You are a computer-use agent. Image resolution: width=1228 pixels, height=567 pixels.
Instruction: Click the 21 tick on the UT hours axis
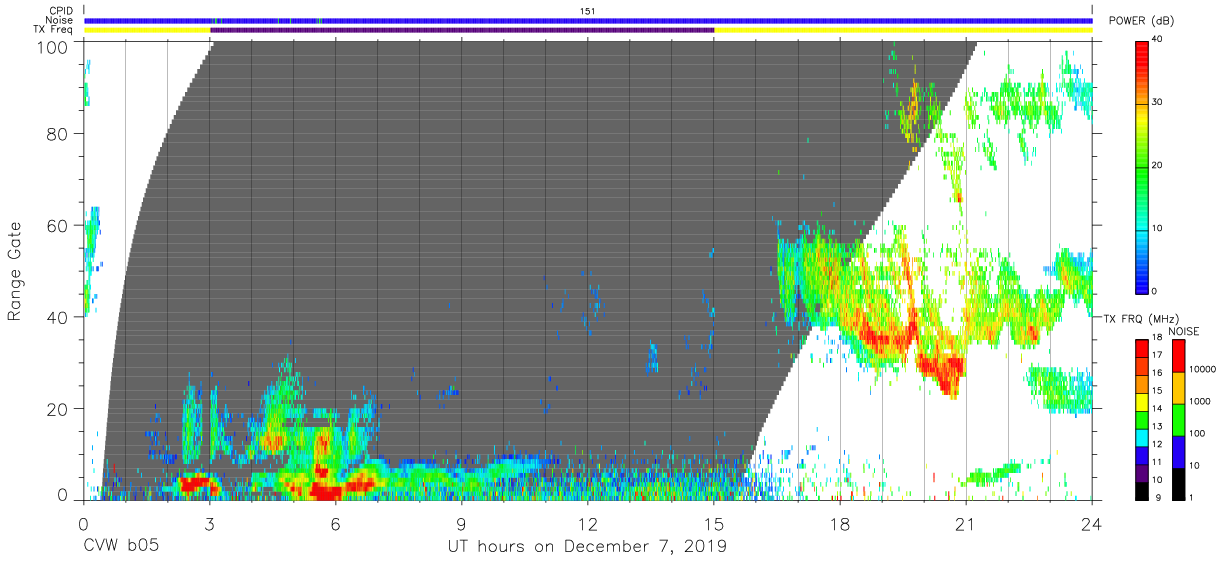pos(966,522)
